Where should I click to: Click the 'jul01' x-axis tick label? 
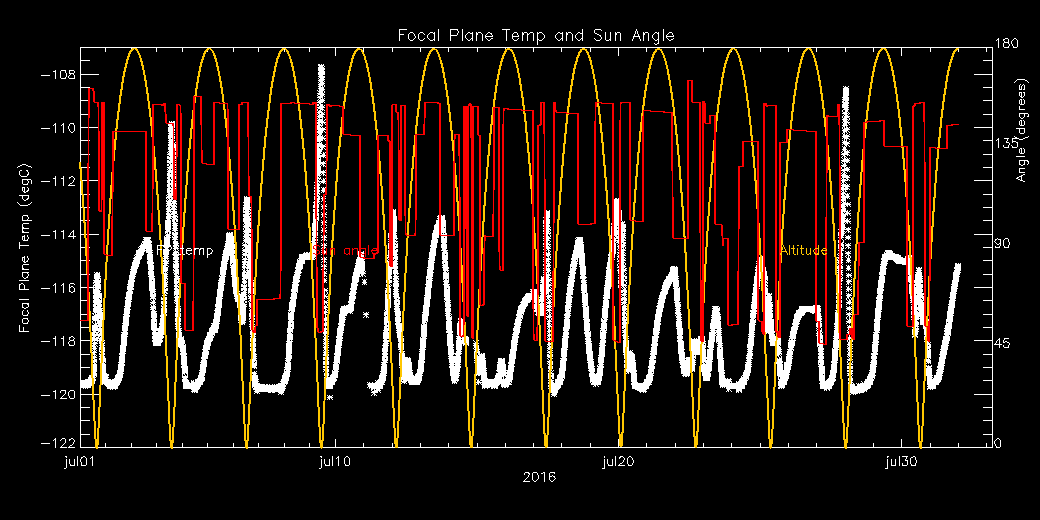pyautogui.click(x=80, y=462)
